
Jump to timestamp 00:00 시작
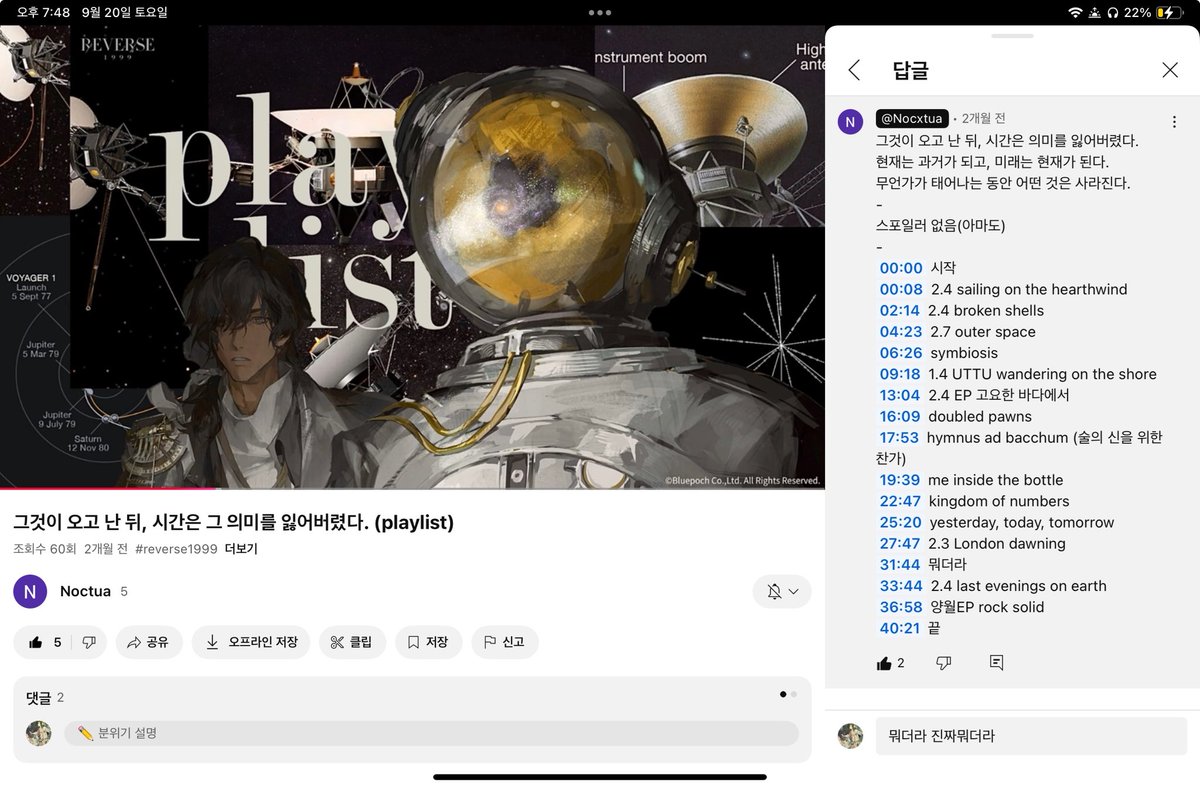point(901,268)
